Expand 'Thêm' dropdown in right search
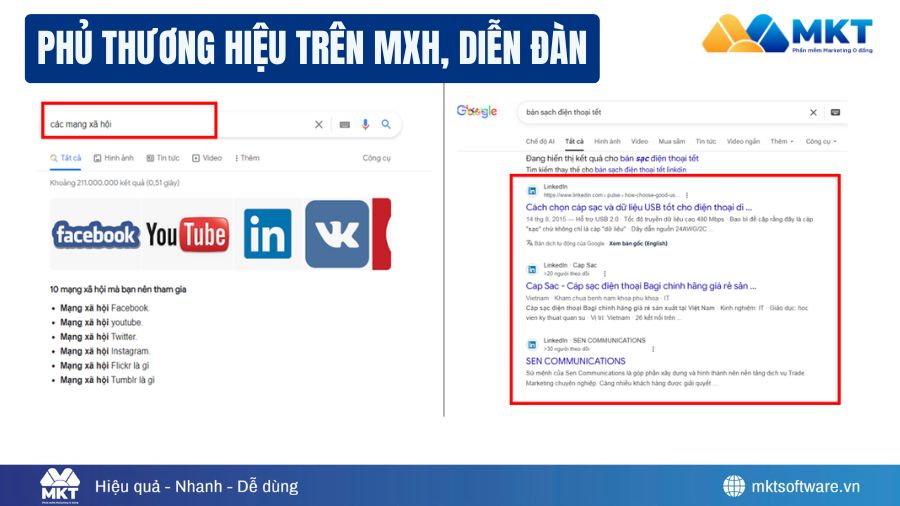900x506 pixels. pos(782,141)
